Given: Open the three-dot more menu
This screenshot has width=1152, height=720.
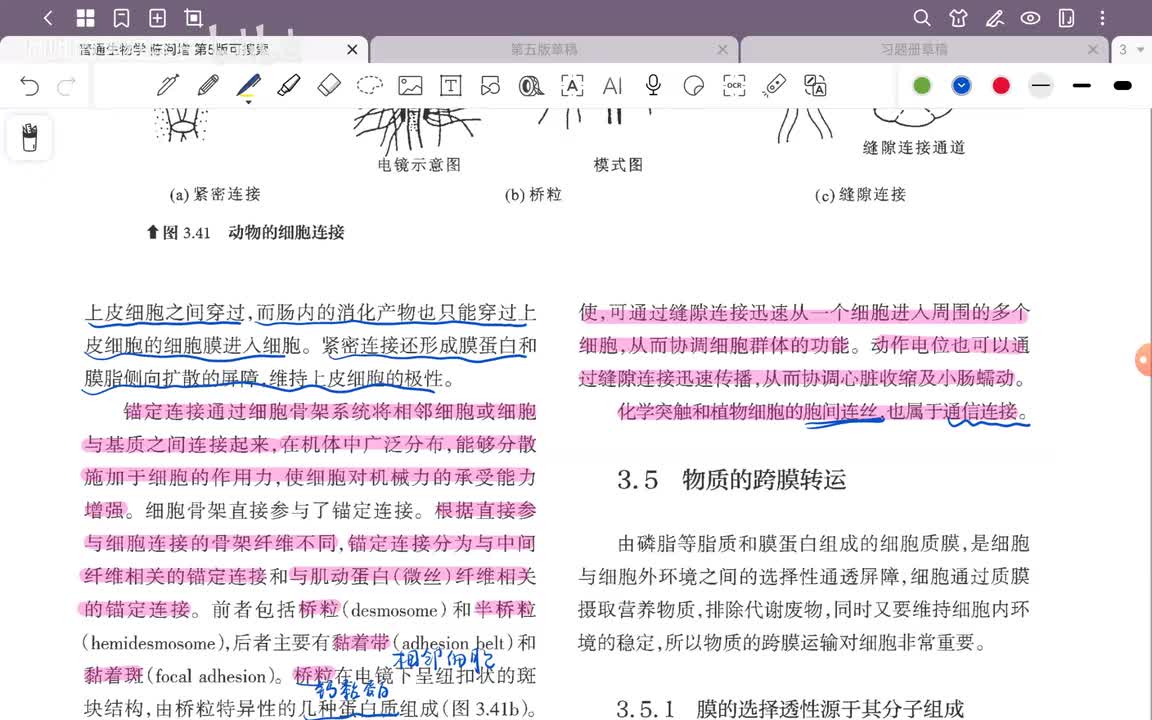Looking at the screenshot, I should click(1102, 18).
